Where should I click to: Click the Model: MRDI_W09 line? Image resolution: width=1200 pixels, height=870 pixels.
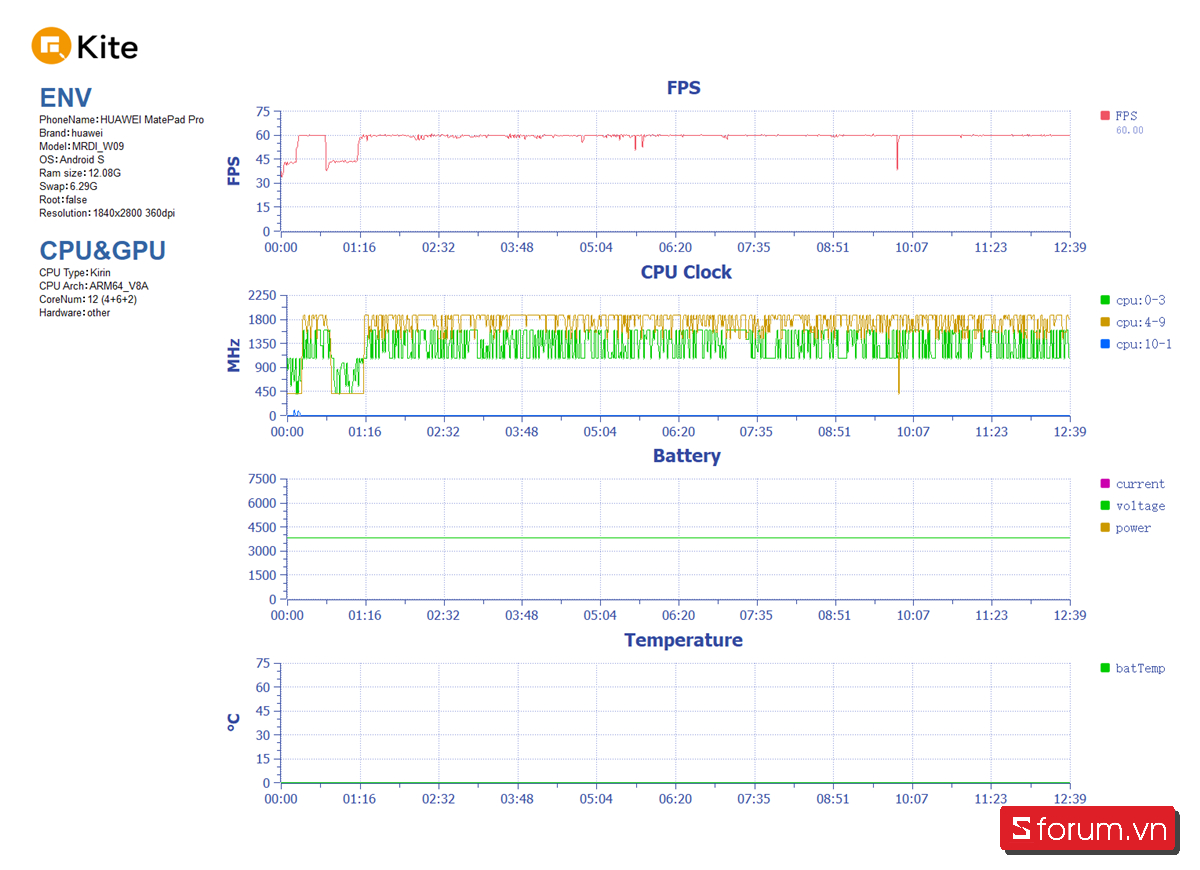coord(82,146)
